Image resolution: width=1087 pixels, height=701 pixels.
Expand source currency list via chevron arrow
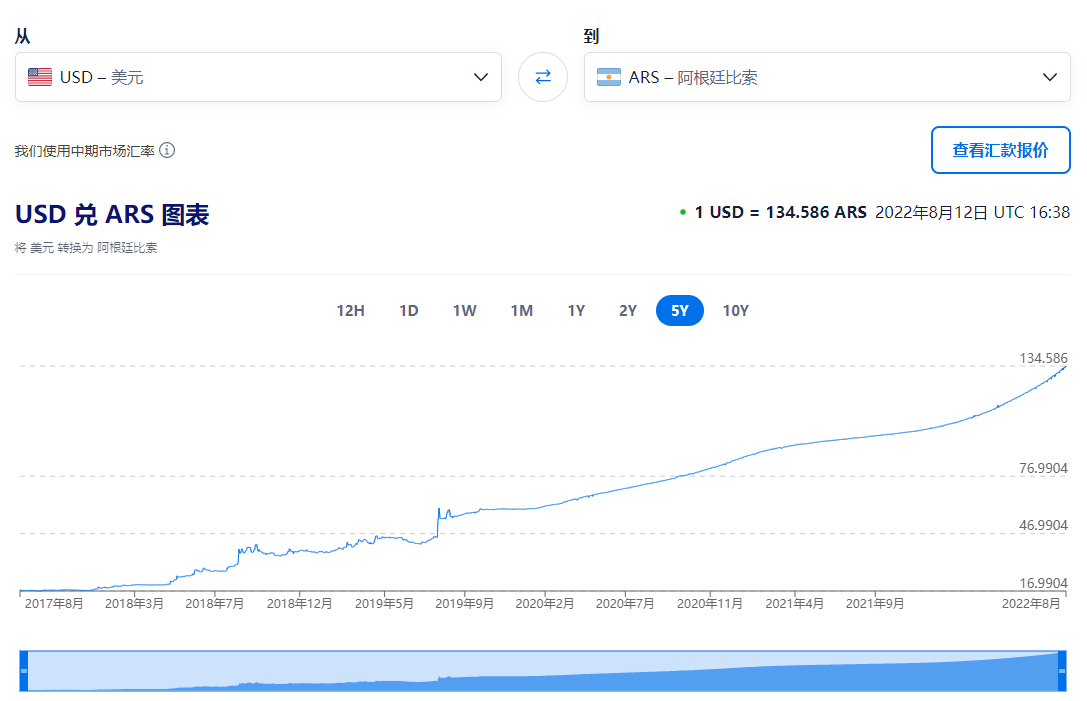pos(481,77)
